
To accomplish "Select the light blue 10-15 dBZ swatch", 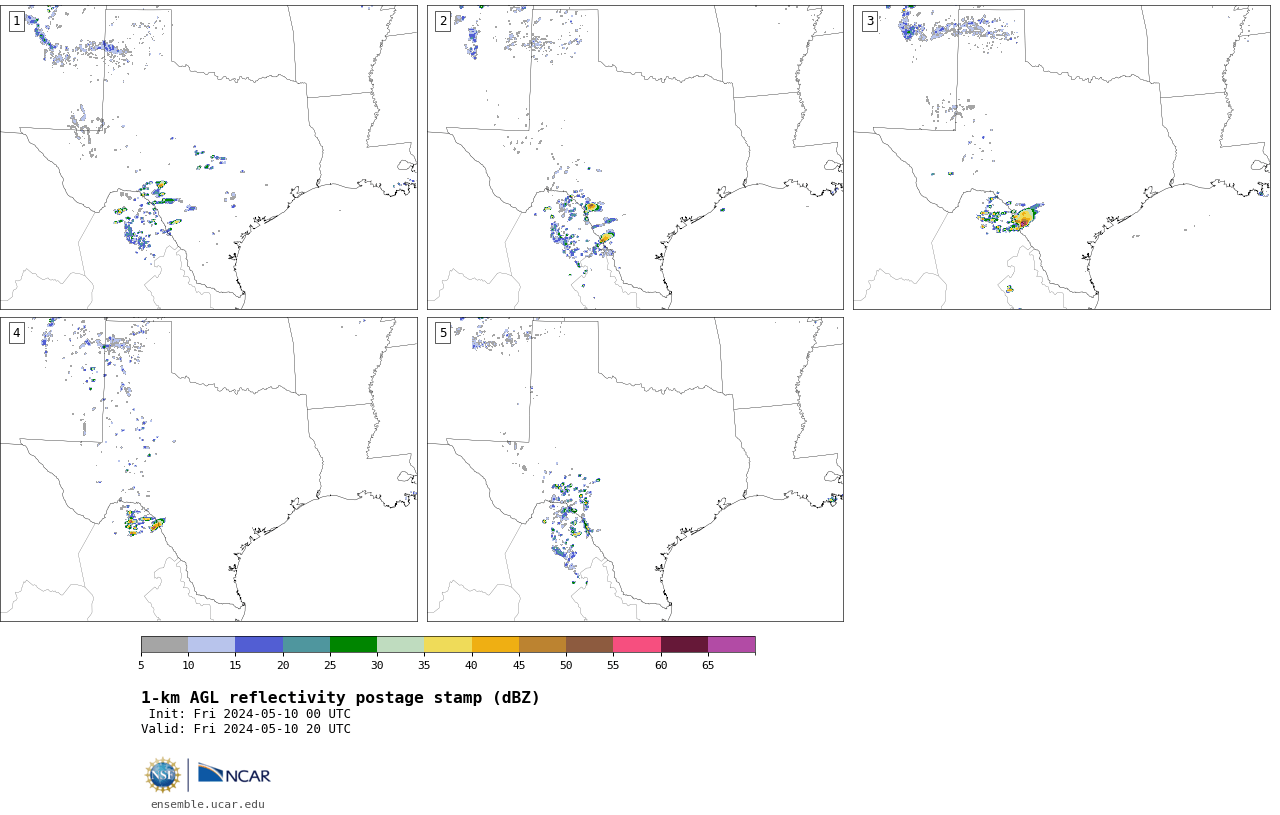I will coord(212,644).
